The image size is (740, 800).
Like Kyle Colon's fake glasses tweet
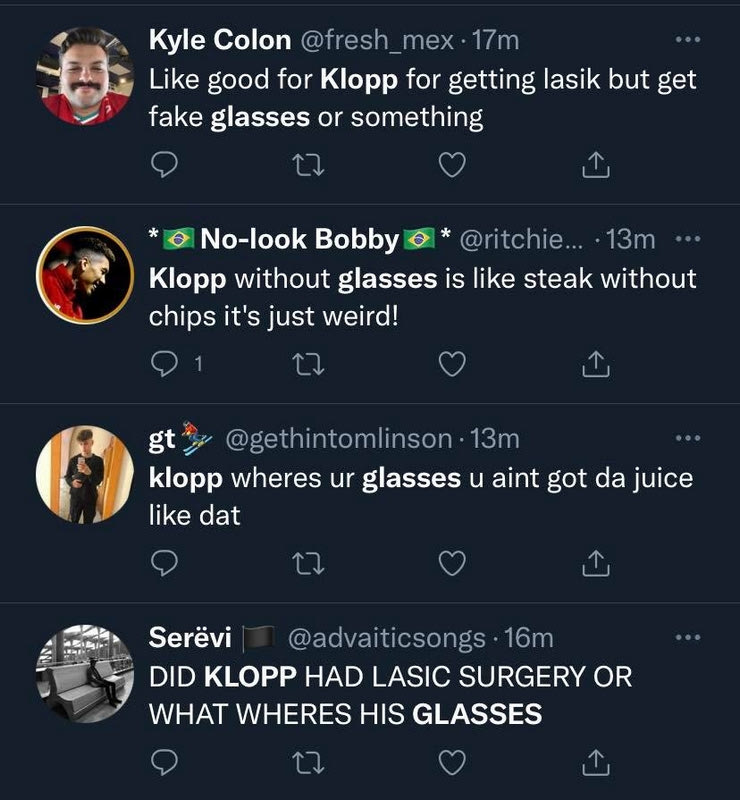[x=452, y=165]
